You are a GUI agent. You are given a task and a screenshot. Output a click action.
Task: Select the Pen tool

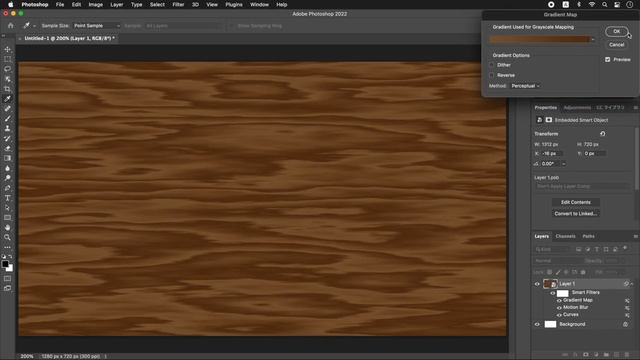point(7,188)
